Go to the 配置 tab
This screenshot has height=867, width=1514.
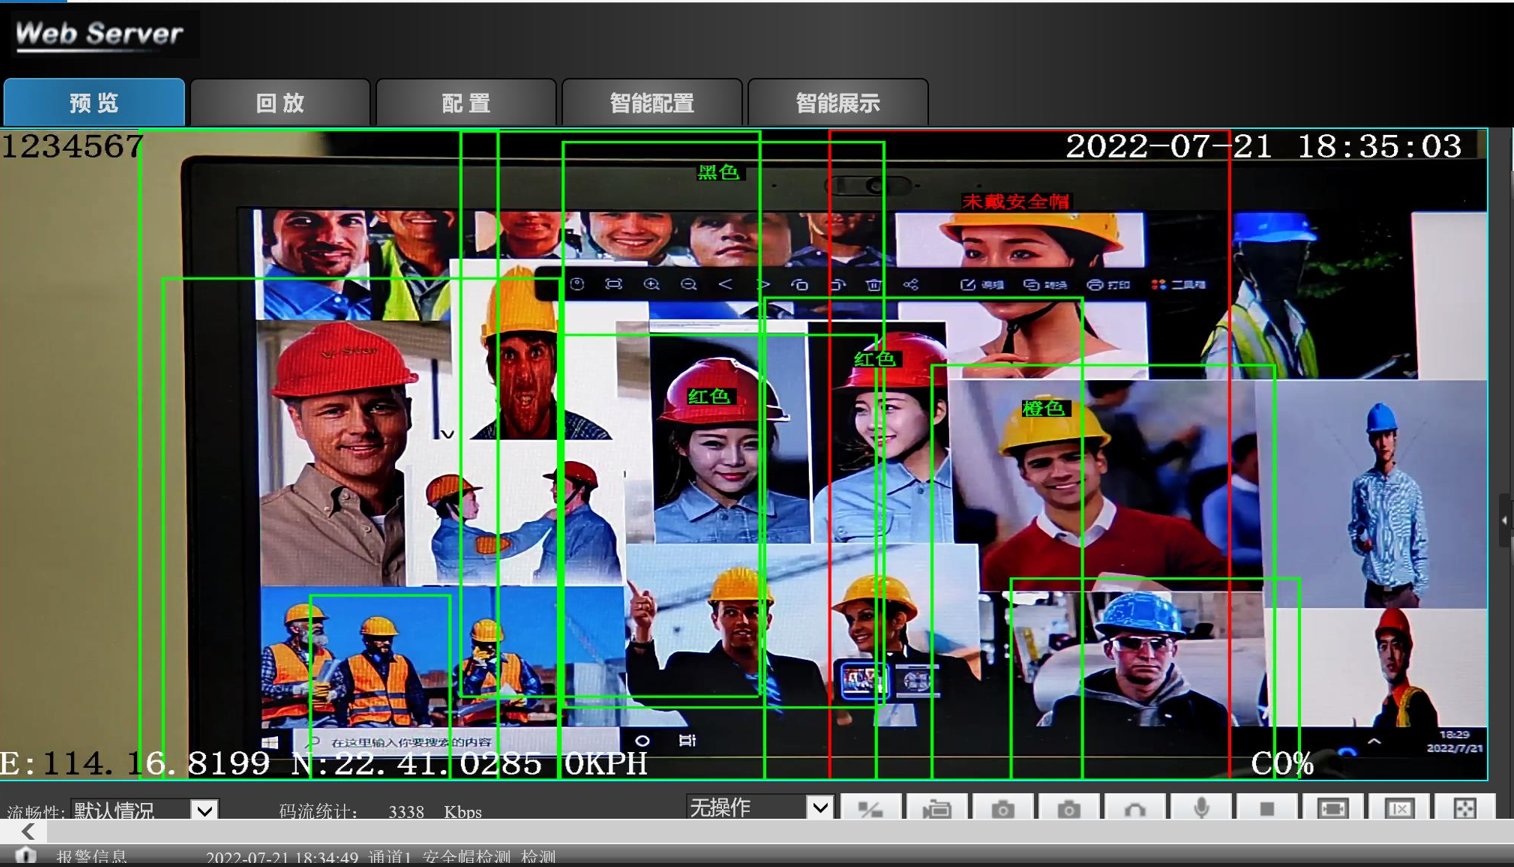[466, 103]
